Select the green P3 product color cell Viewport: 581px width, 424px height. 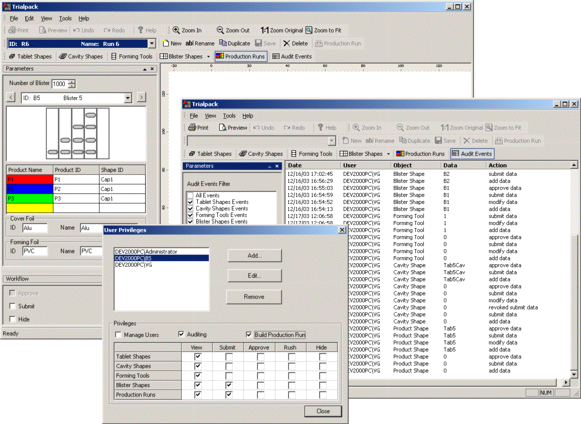(x=30, y=199)
